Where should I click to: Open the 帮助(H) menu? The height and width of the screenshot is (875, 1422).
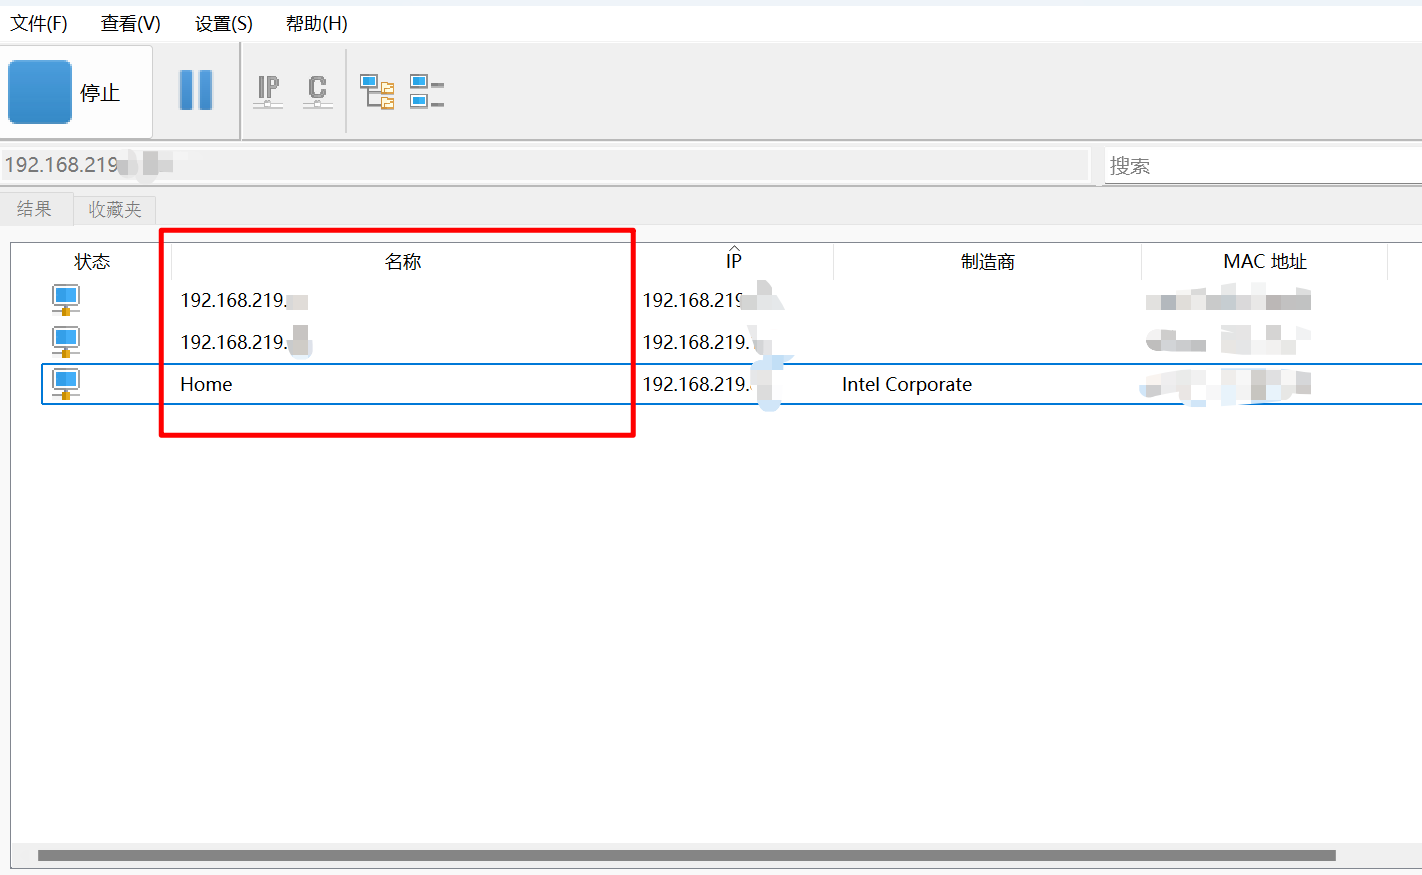tap(316, 23)
